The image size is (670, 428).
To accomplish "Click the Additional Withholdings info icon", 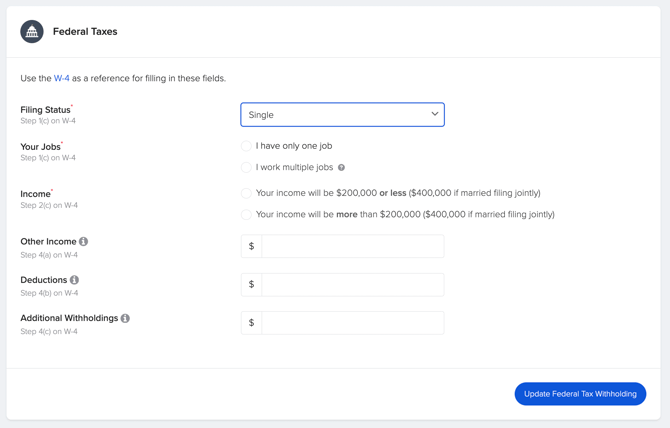I will 125,318.
